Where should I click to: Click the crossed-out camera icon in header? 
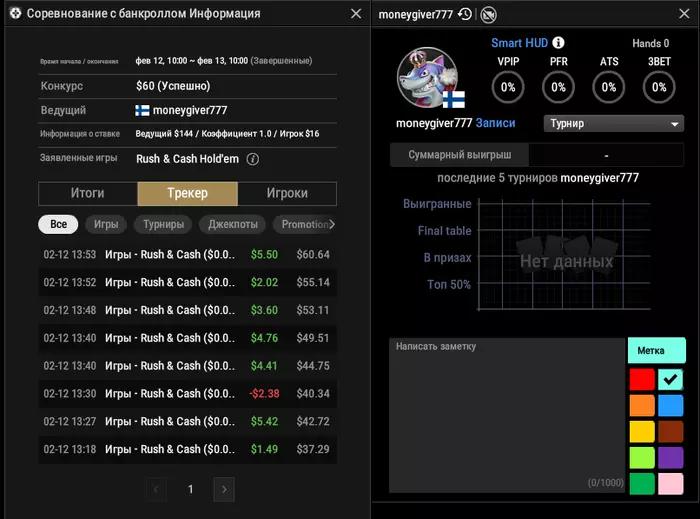click(x=488, y=15)
